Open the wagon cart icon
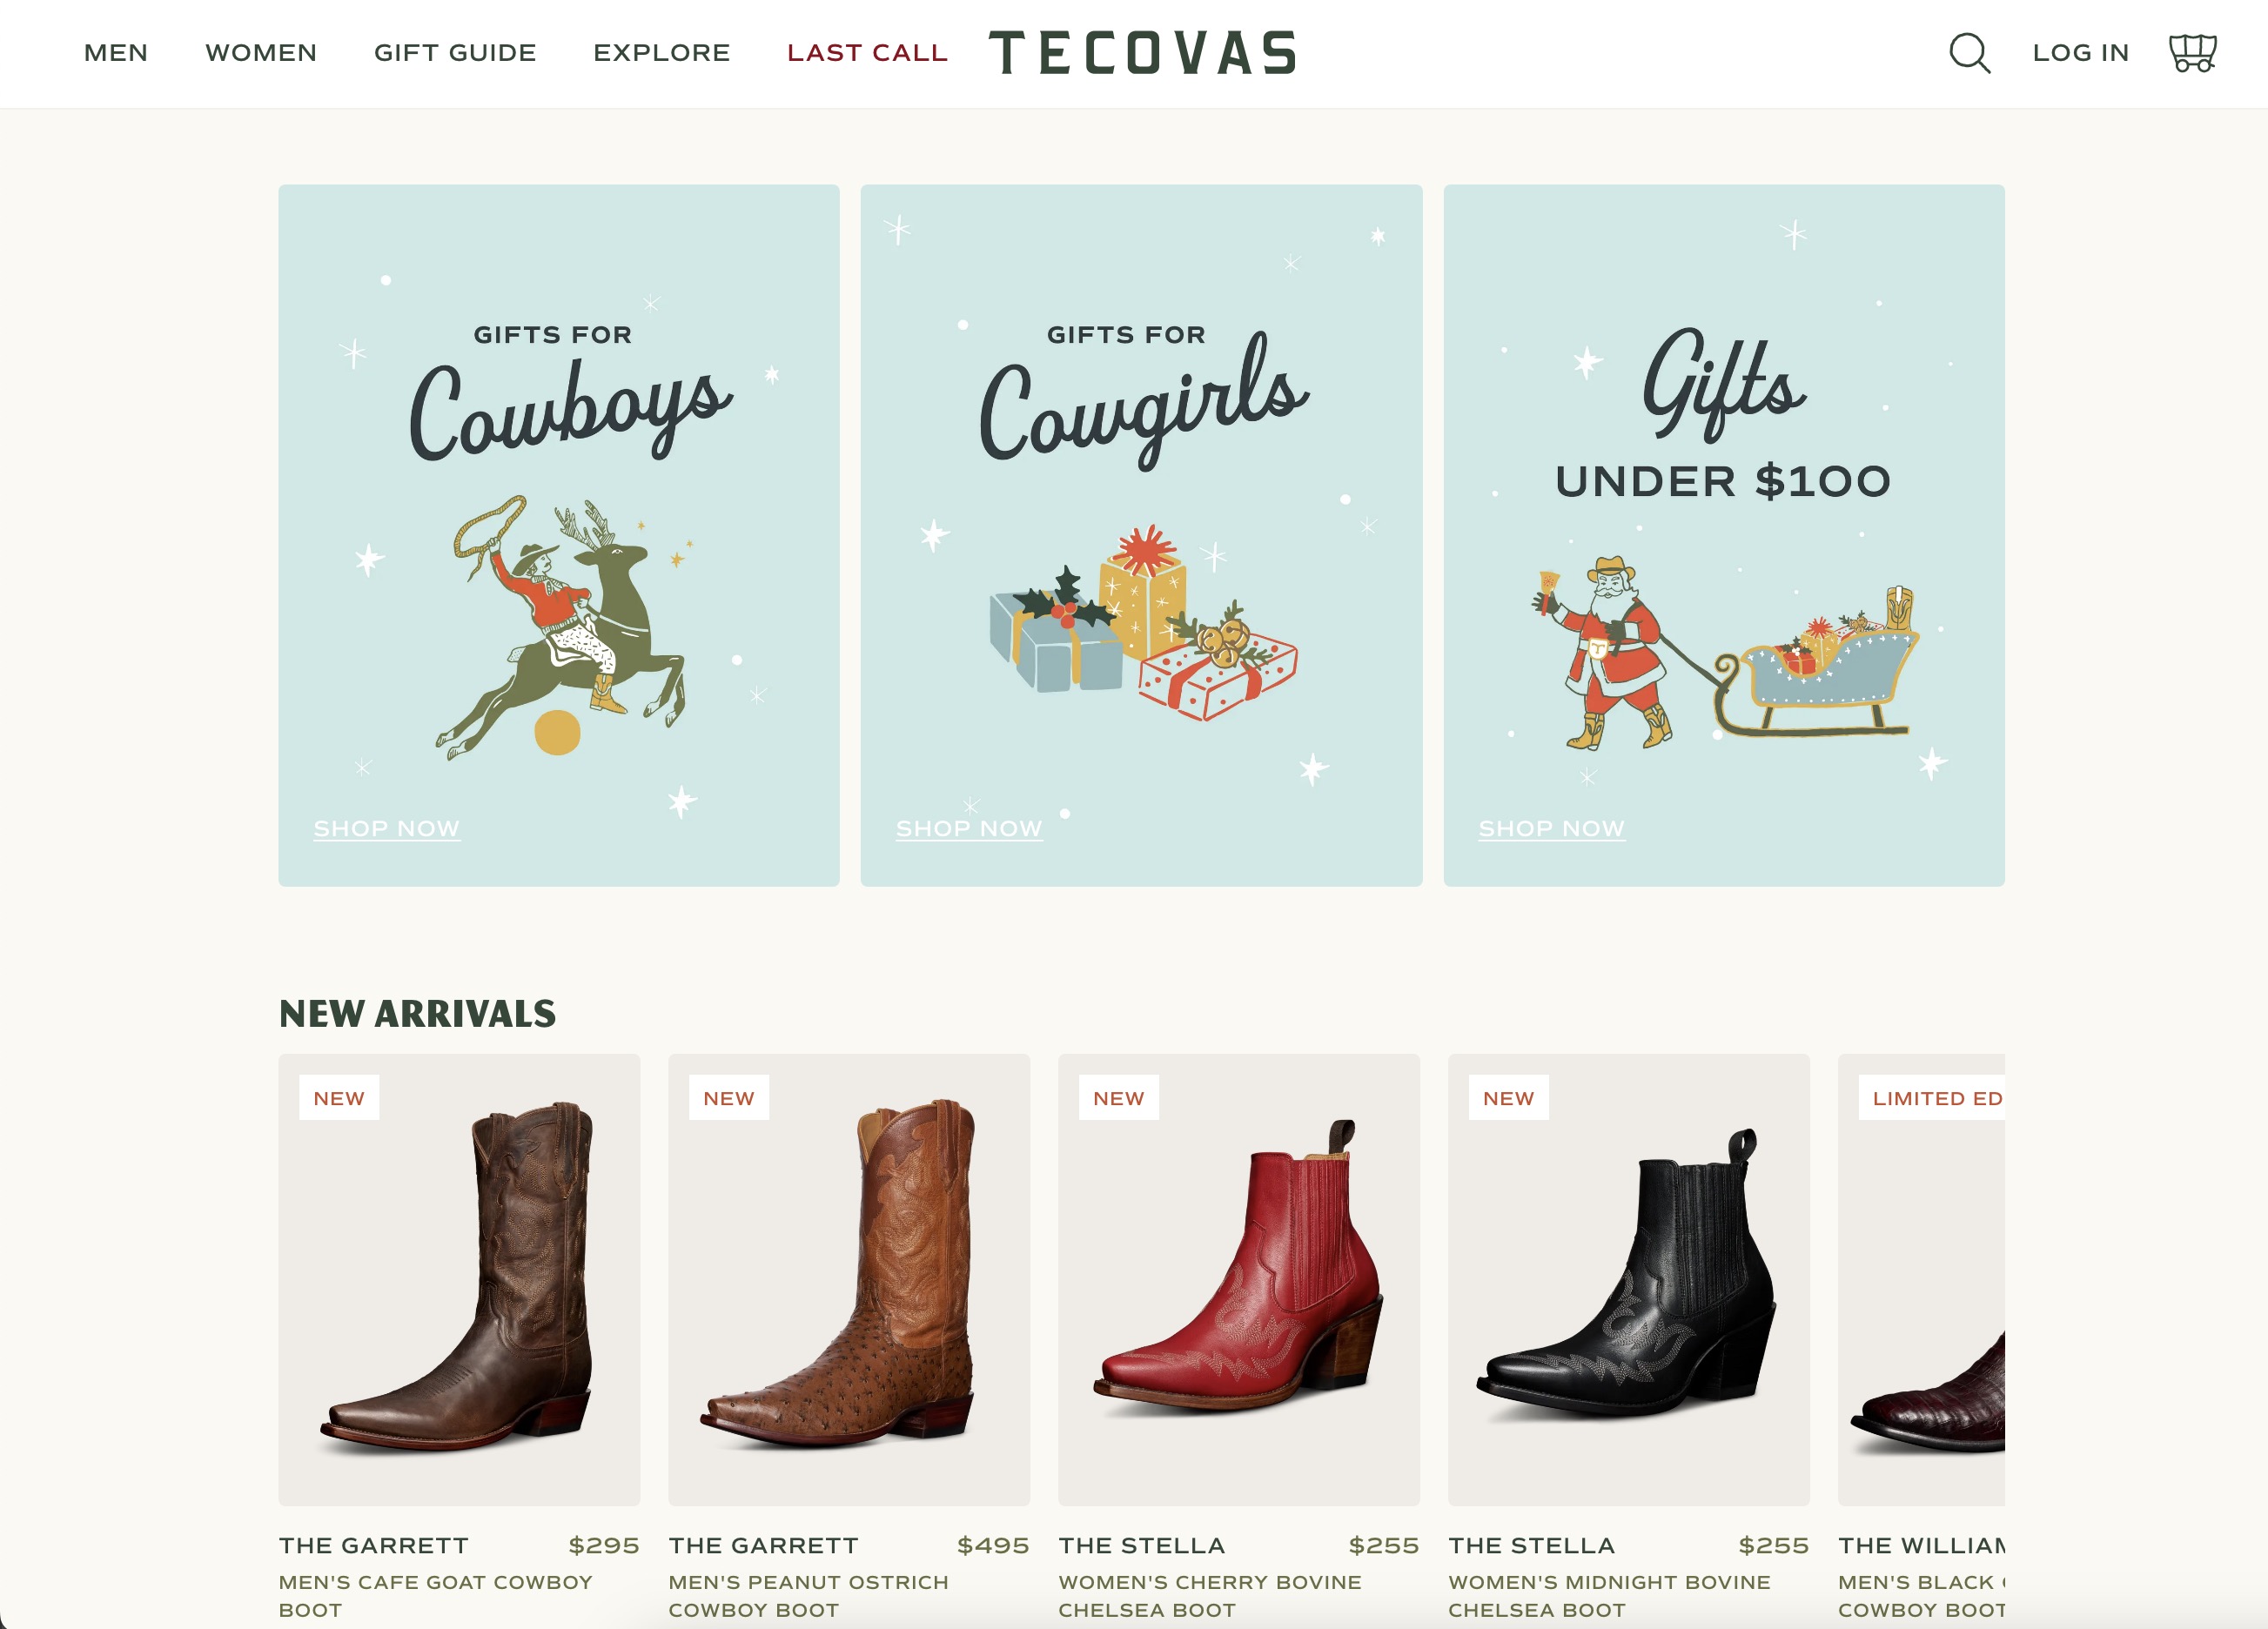 pos(2192,53)
